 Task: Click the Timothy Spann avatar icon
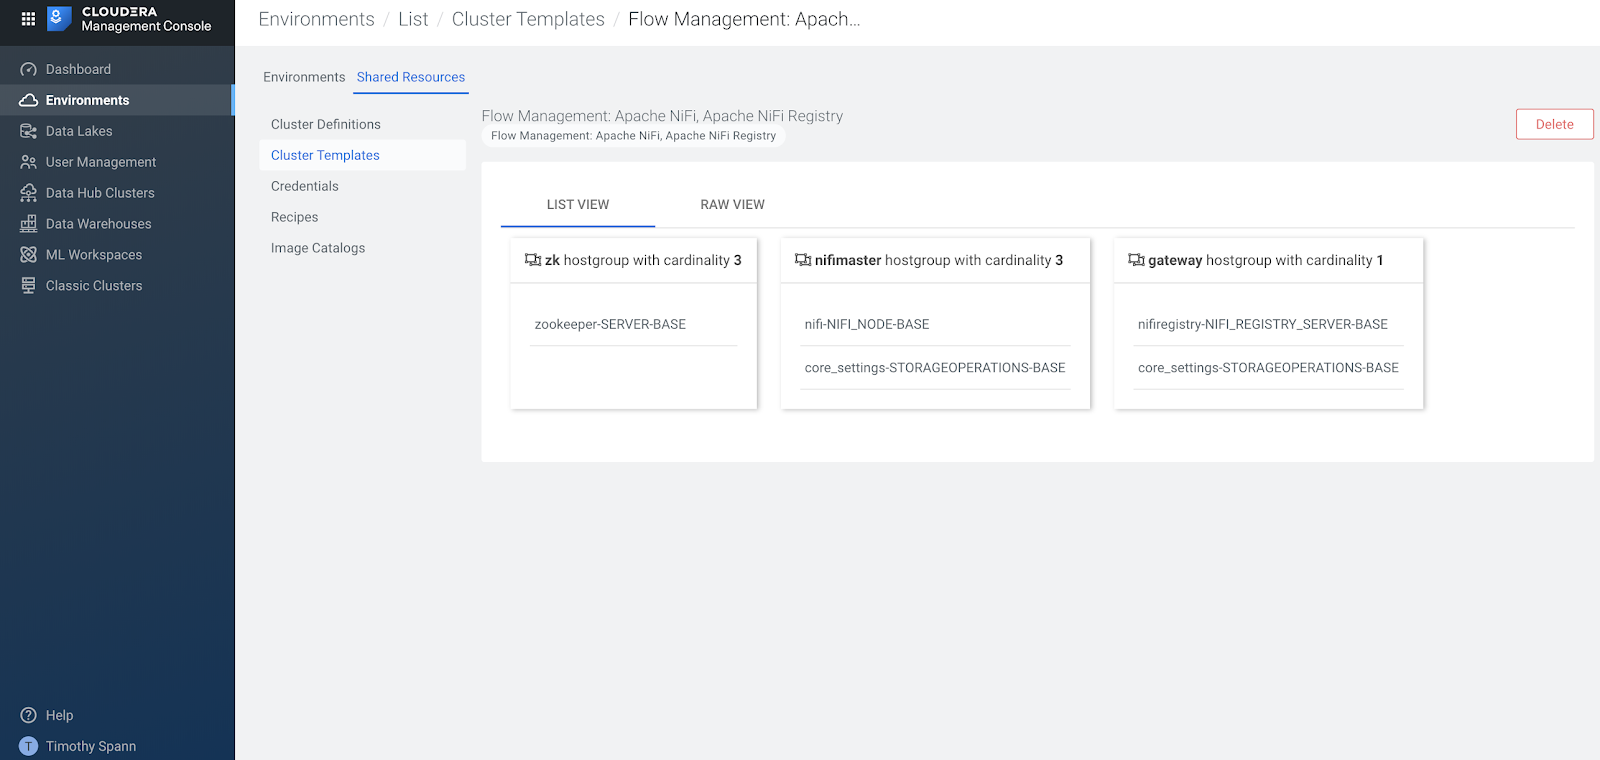click(28, 746)
